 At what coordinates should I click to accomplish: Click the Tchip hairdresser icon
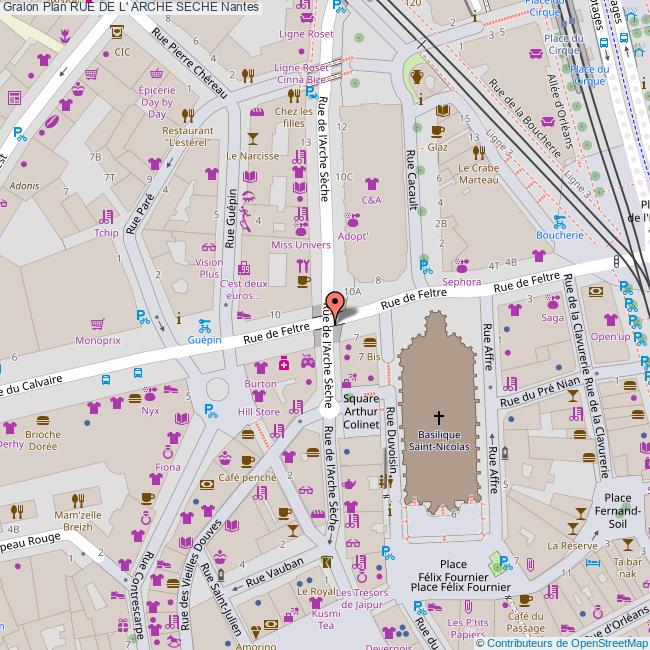click(x=106, y=217)
